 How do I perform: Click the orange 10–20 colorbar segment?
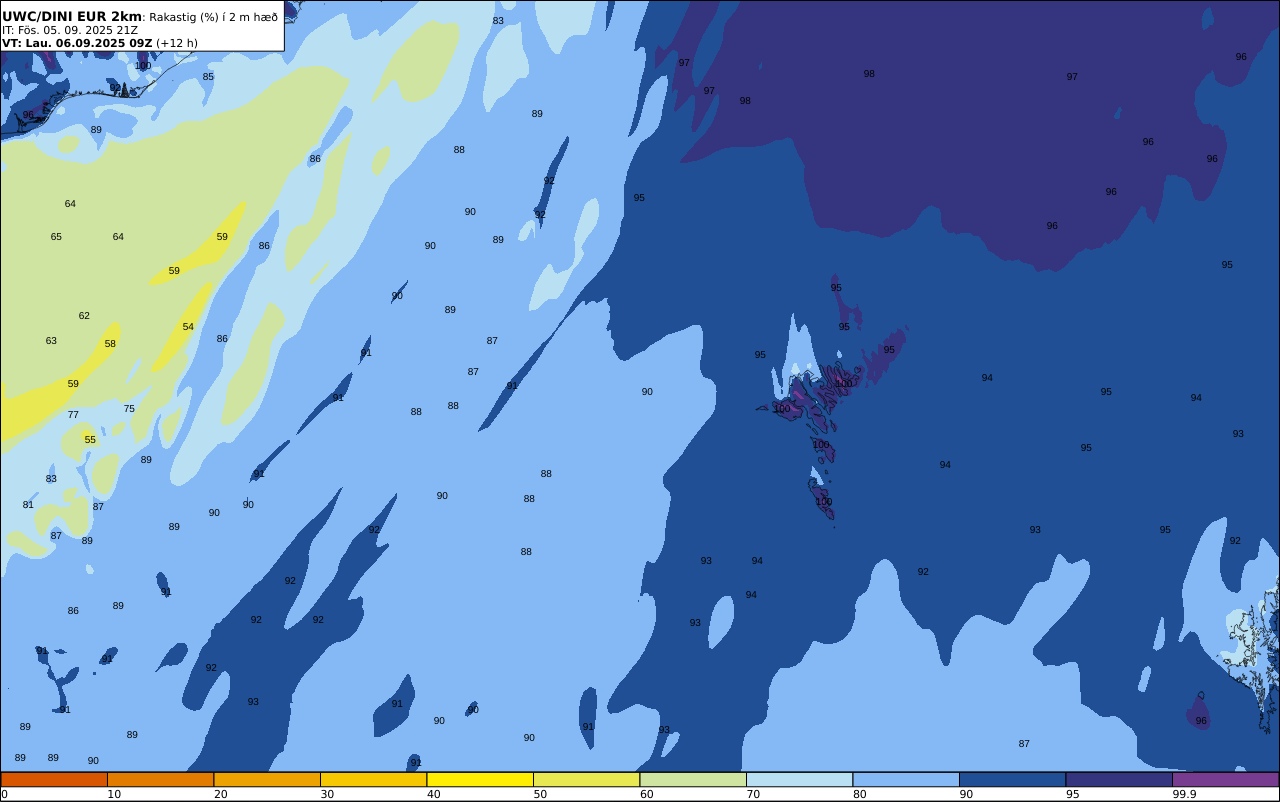tap(160, 779)
